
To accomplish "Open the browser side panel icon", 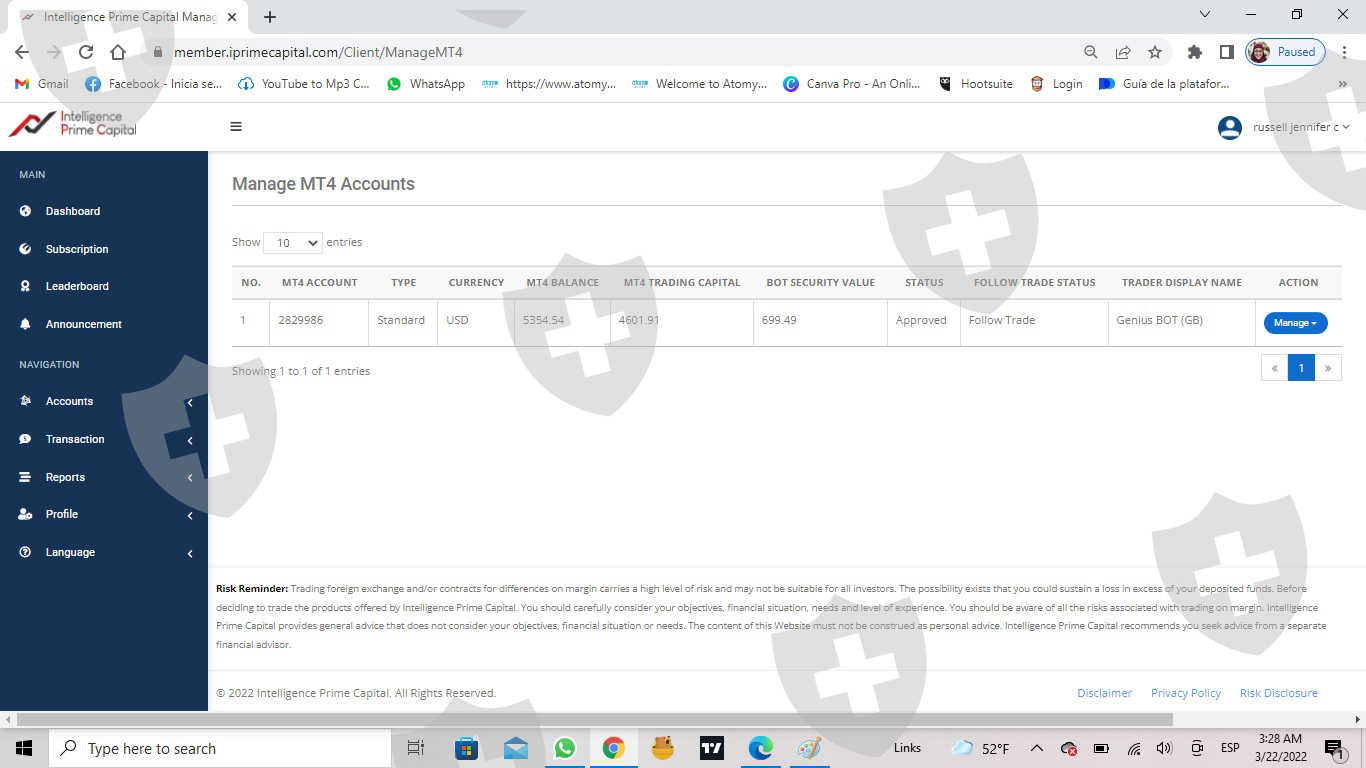I will pyautogui.click(x=1226, y=52).
